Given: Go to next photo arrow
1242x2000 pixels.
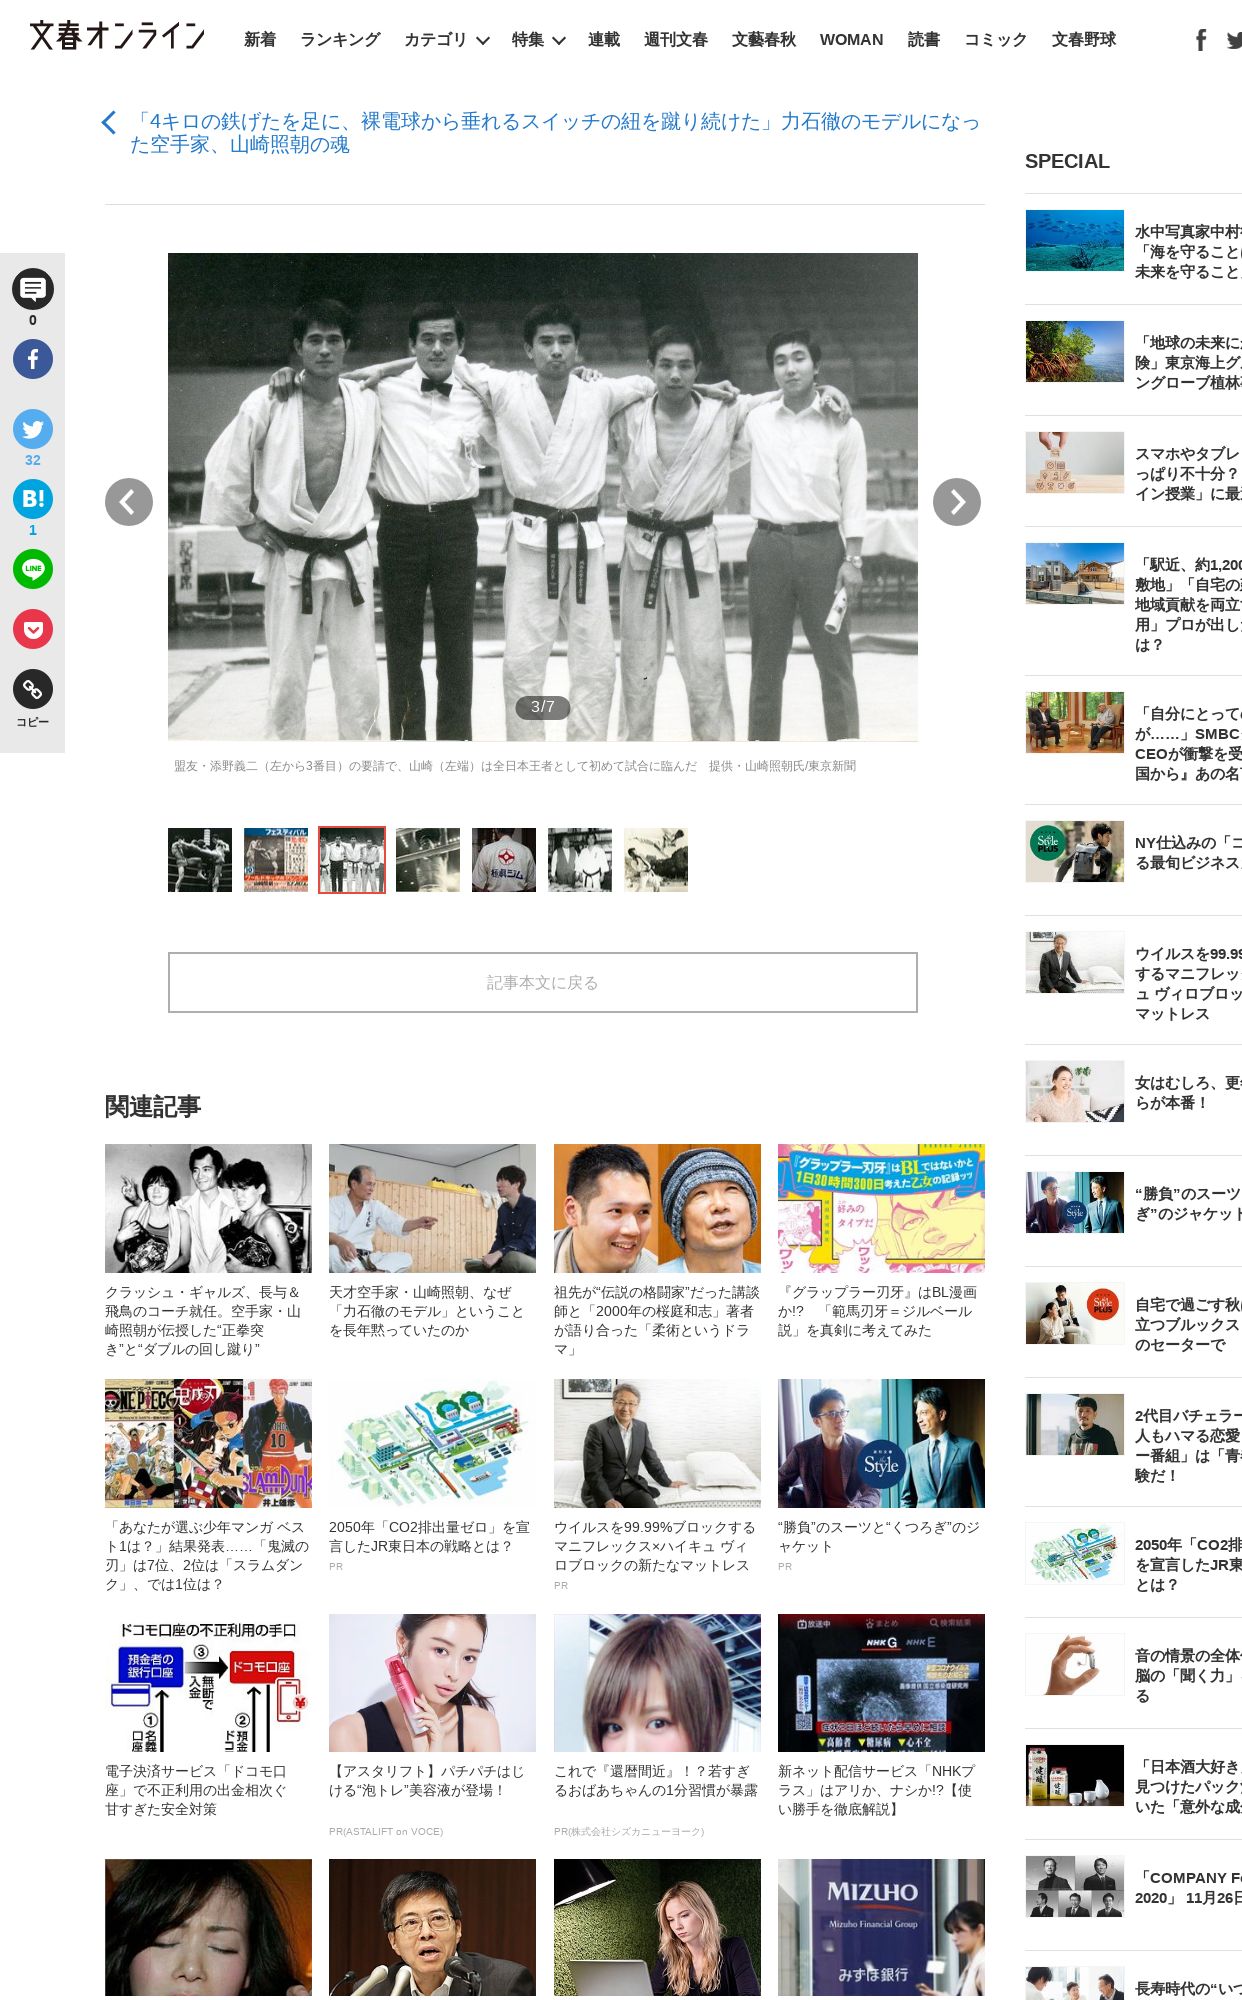Looking at the screenshot, I should (957, 502).
